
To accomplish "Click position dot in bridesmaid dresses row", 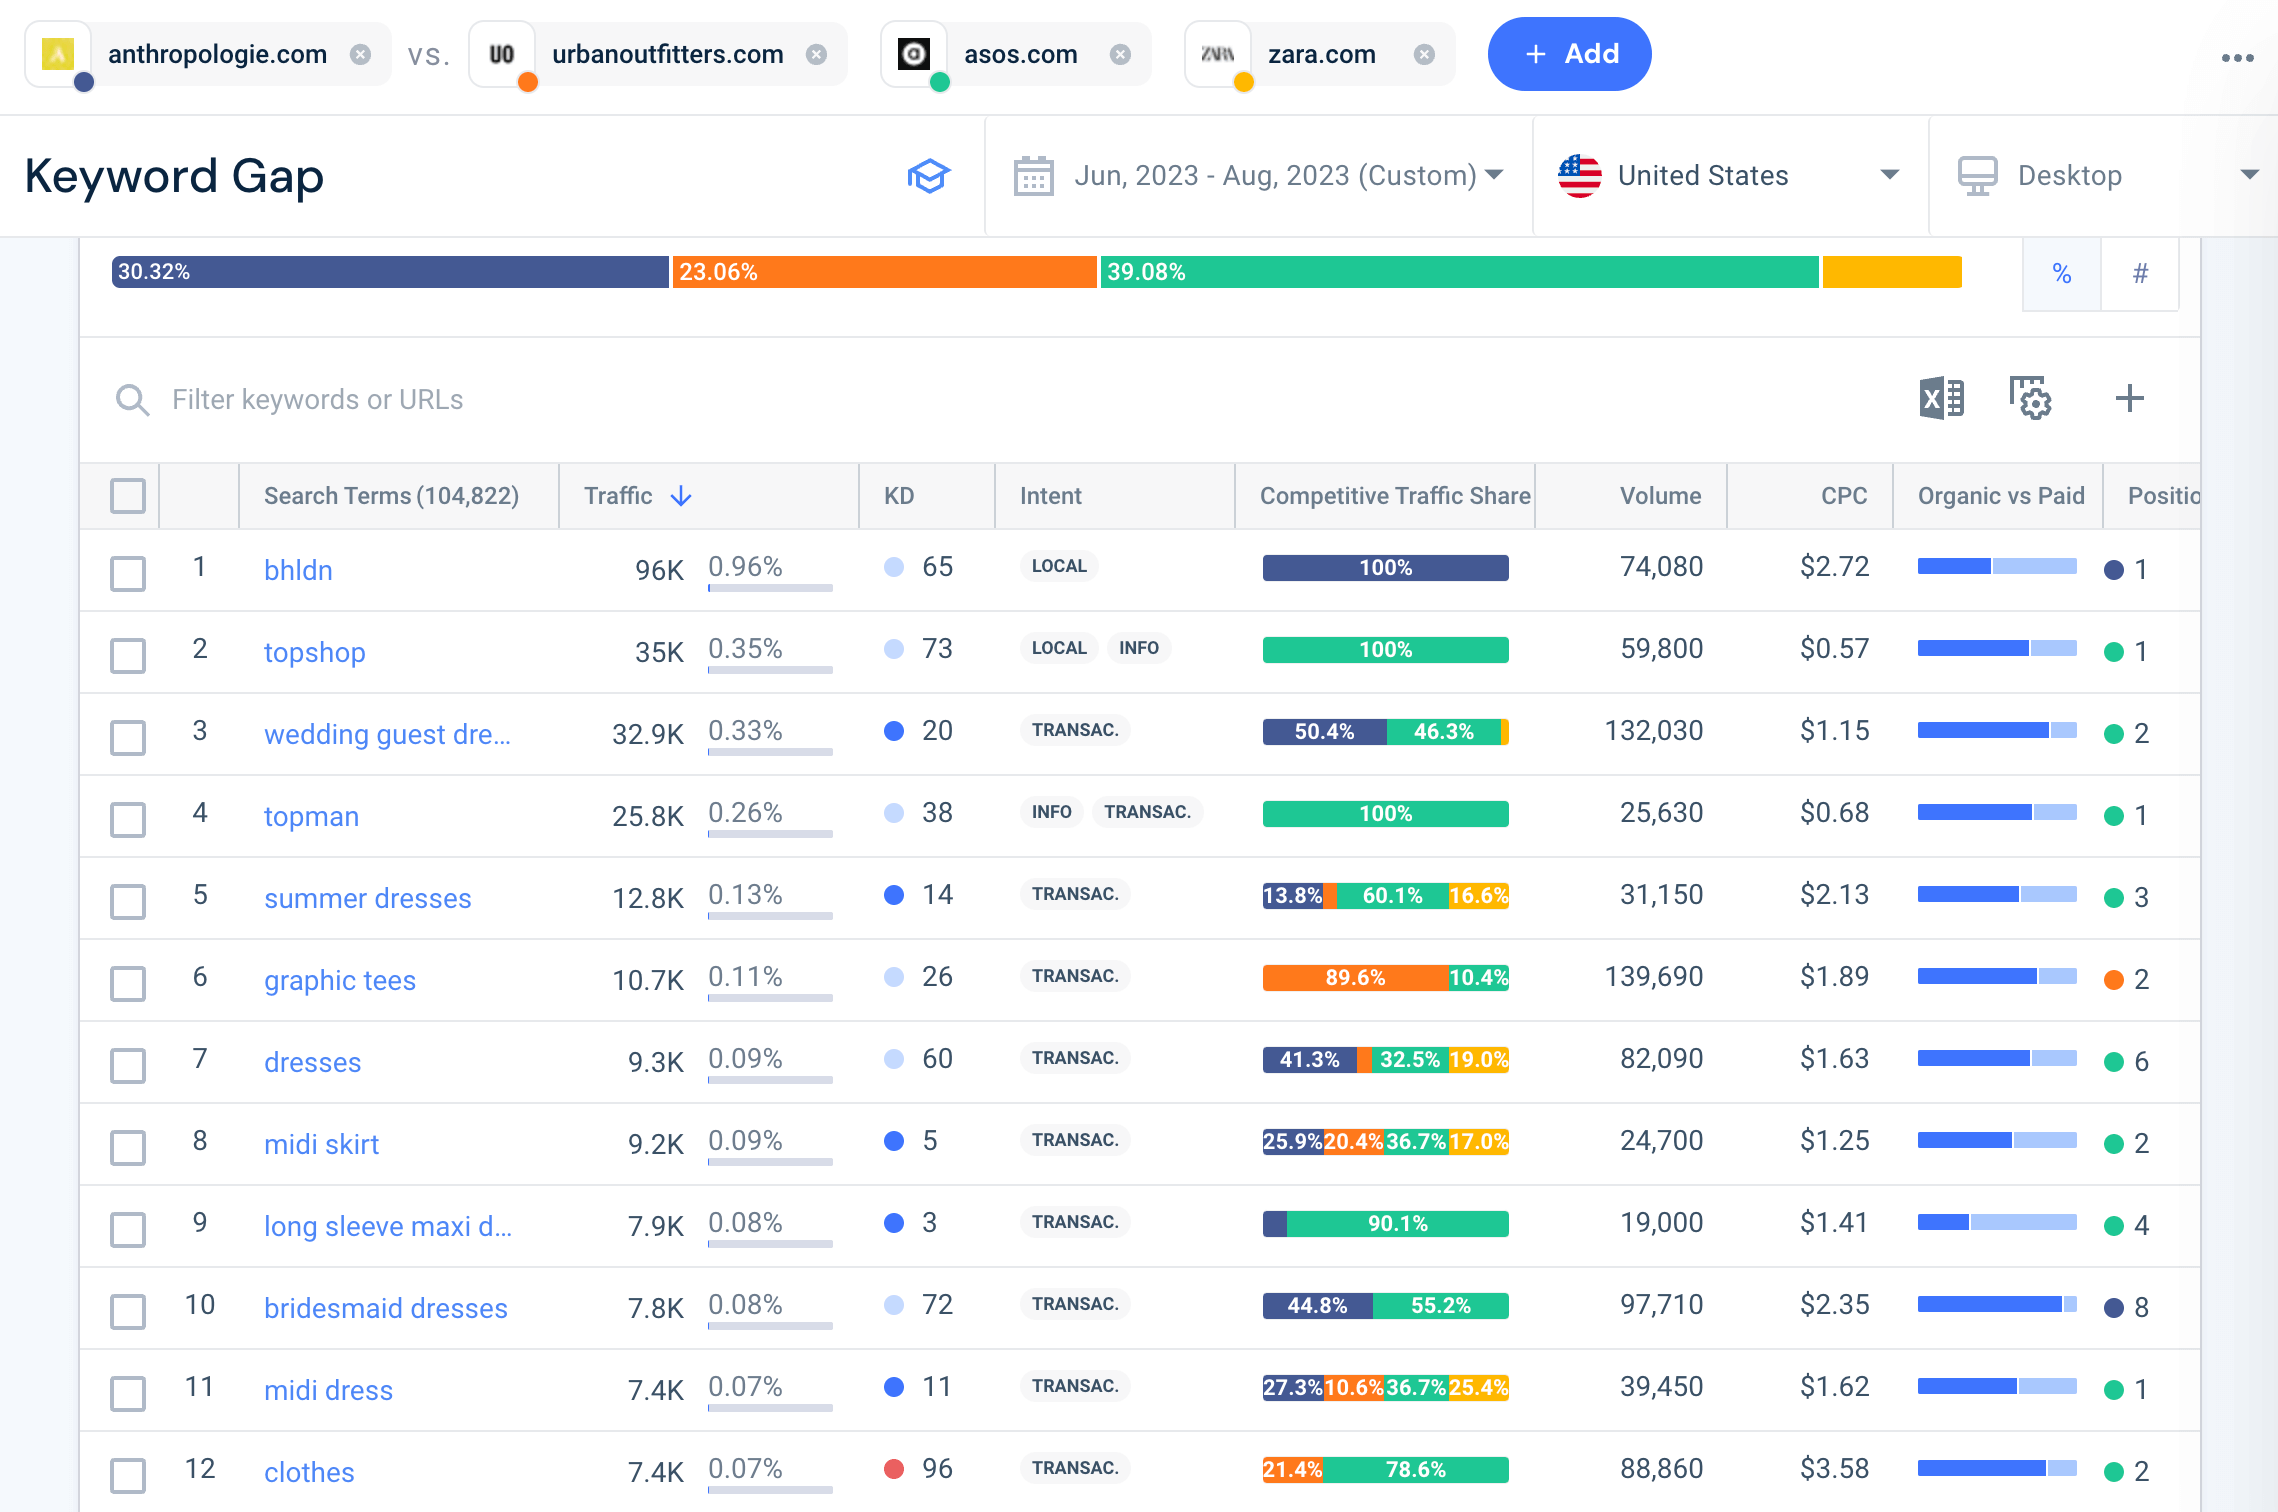I will click(x=2114, y=1308).
